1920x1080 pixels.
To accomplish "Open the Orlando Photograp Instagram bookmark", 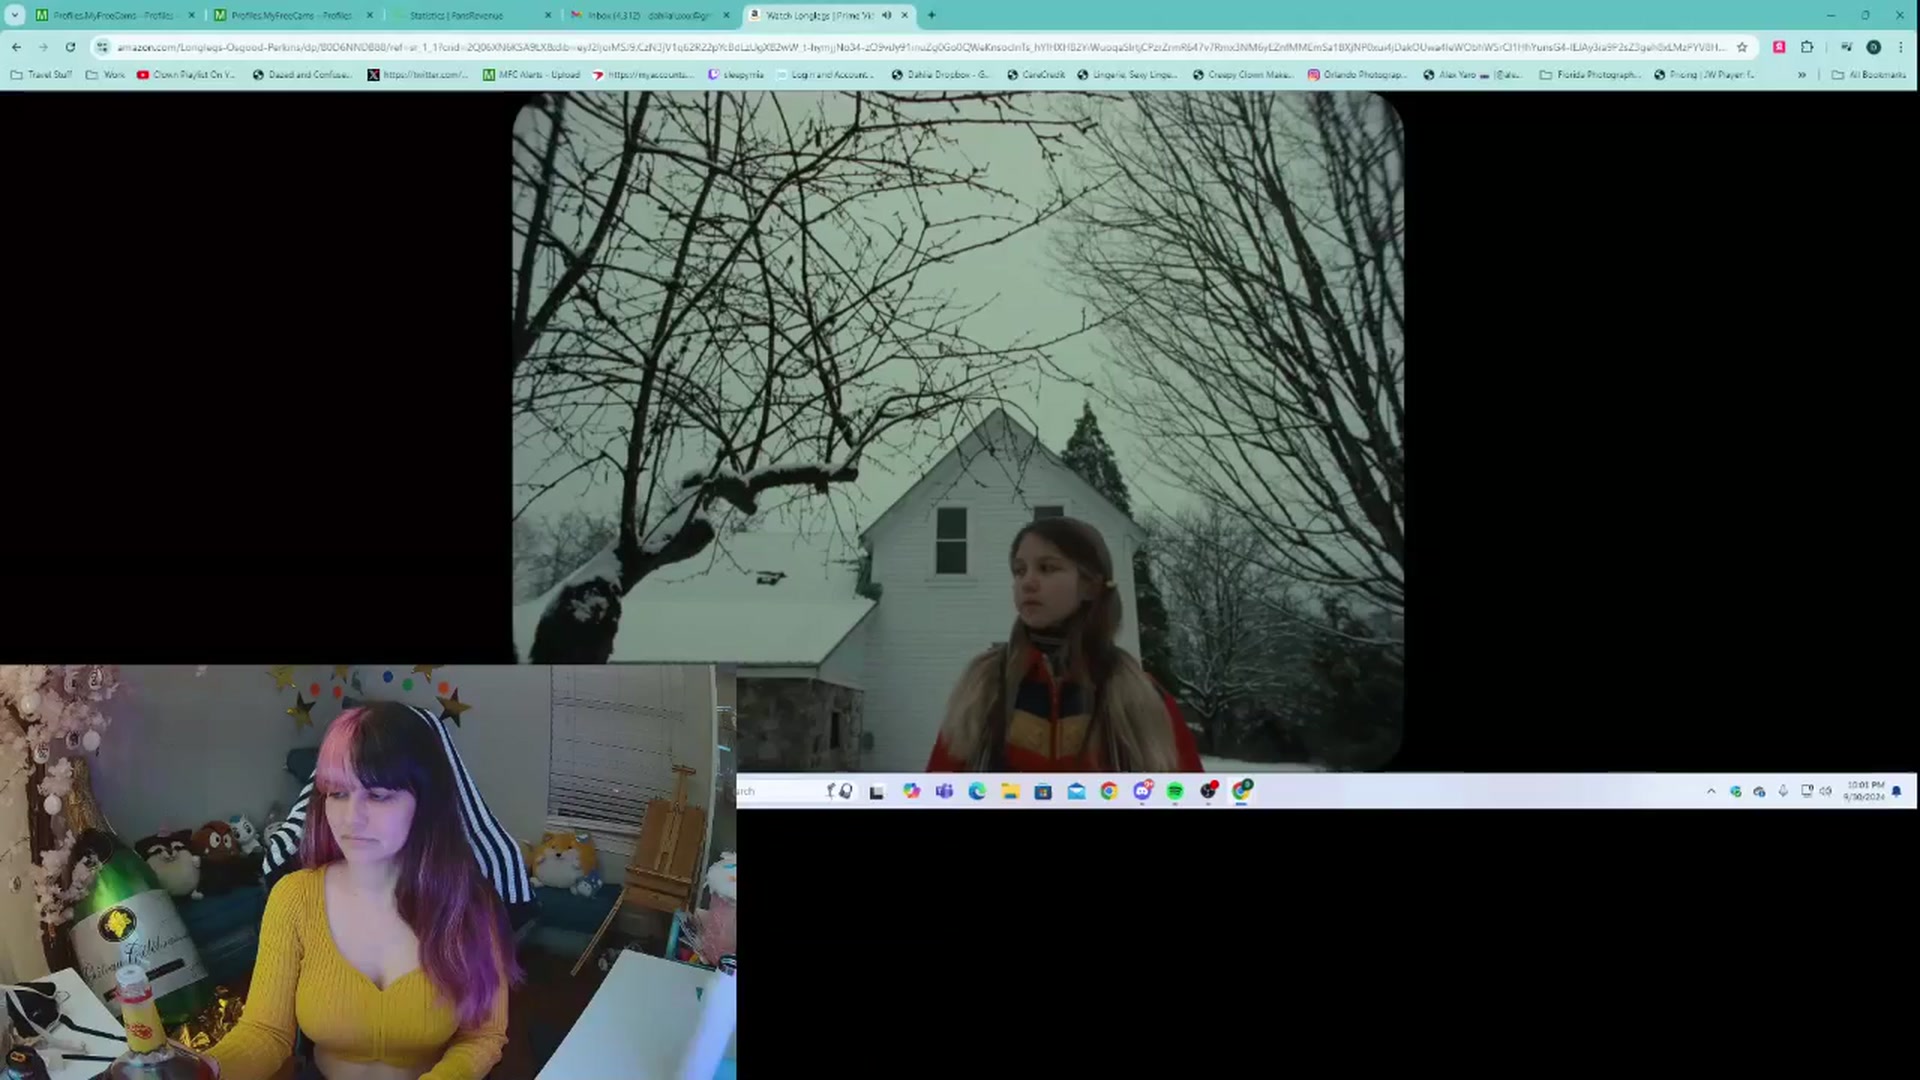I will tap(1357, 75).
